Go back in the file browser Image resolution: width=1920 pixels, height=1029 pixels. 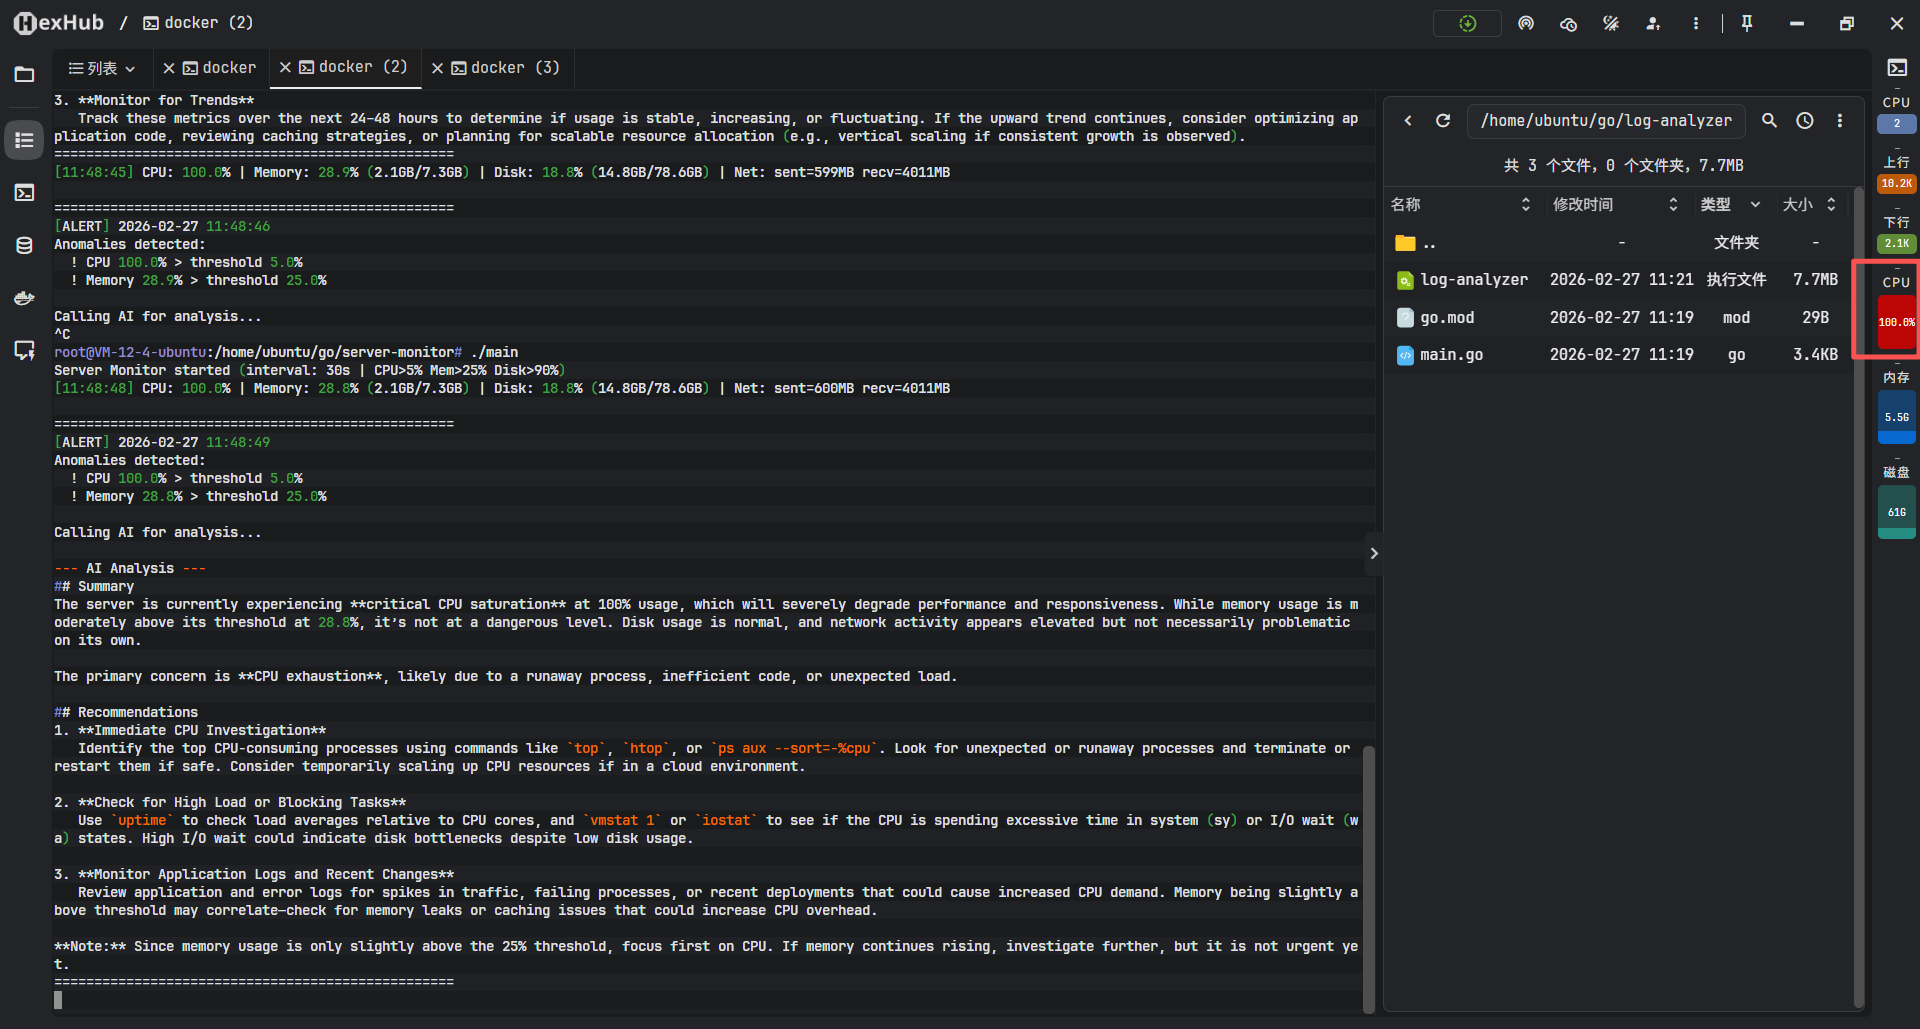click(1408, 121)
